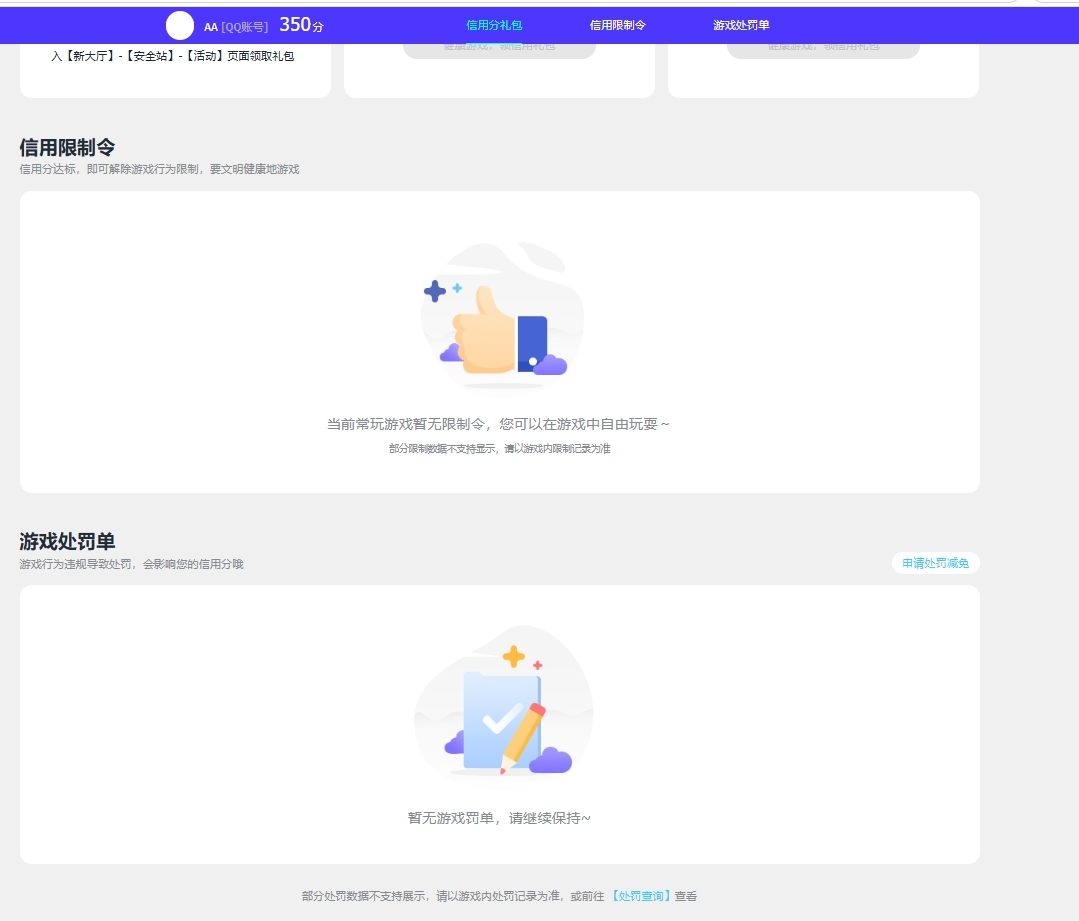Screen dimensions: 1079x921
Task: Click the note 部分限制数据不支持显示
Action: tap(442, 449)
